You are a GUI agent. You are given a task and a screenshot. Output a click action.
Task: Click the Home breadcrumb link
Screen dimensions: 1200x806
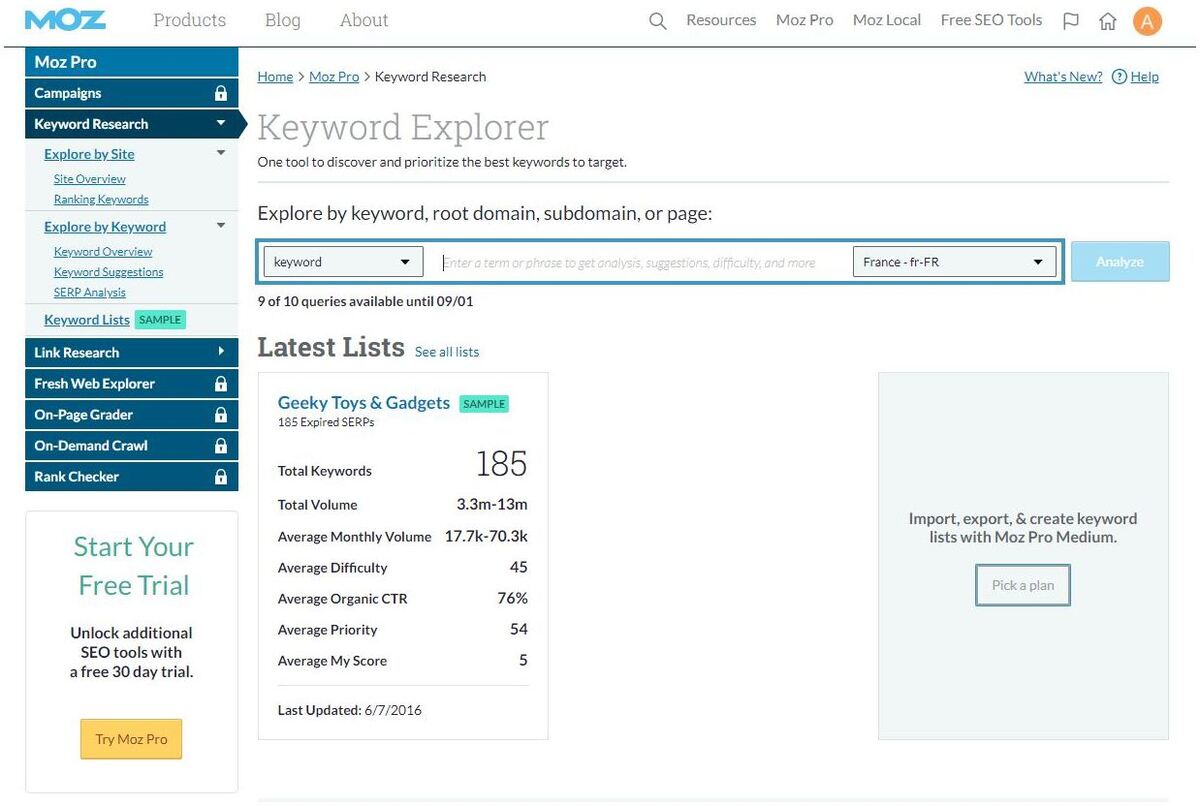275,77
